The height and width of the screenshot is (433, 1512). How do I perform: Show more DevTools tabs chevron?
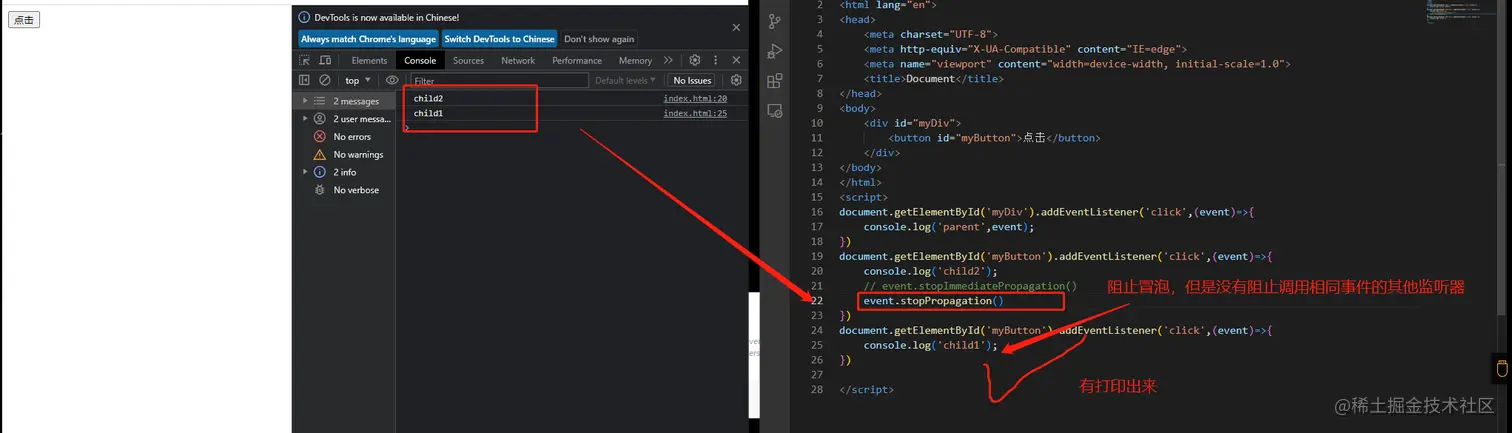point(668,60)
